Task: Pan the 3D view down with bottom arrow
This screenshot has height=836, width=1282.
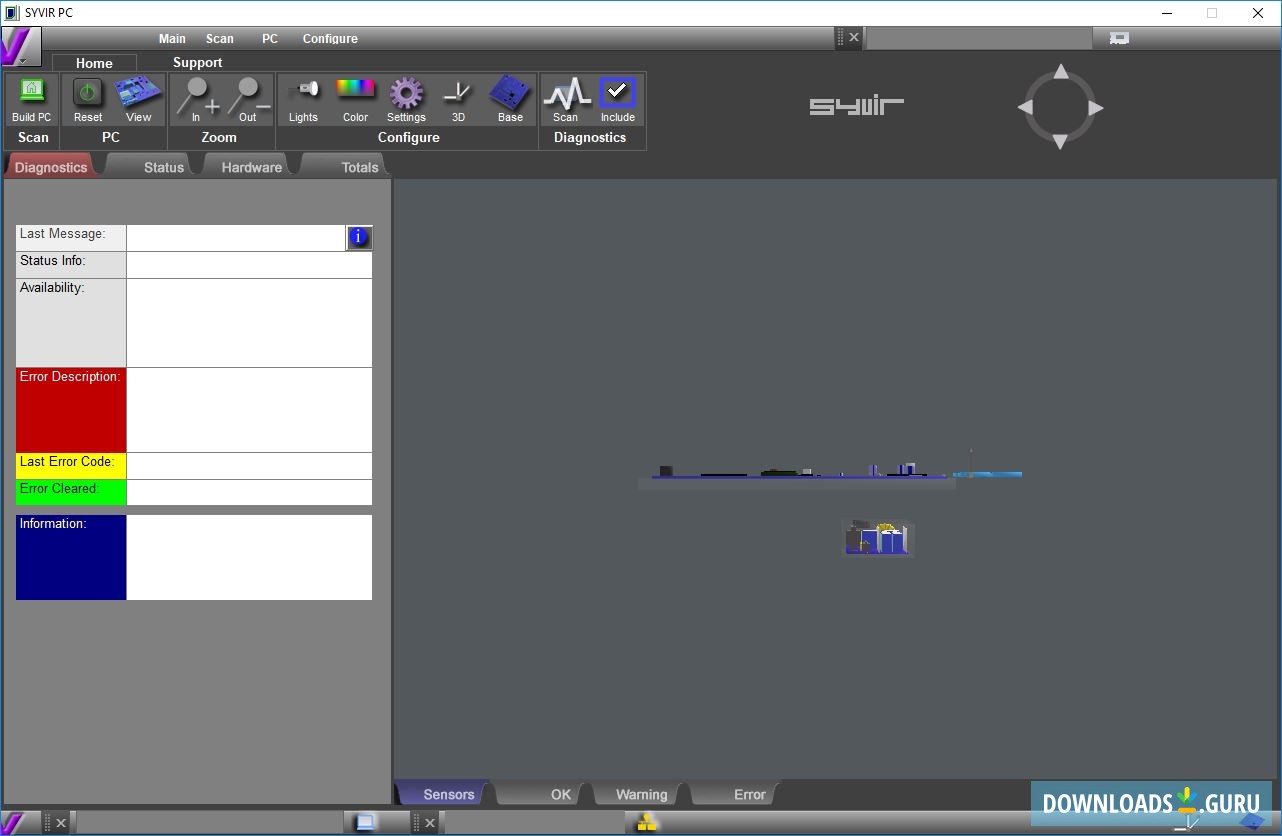Action: 1061,143
